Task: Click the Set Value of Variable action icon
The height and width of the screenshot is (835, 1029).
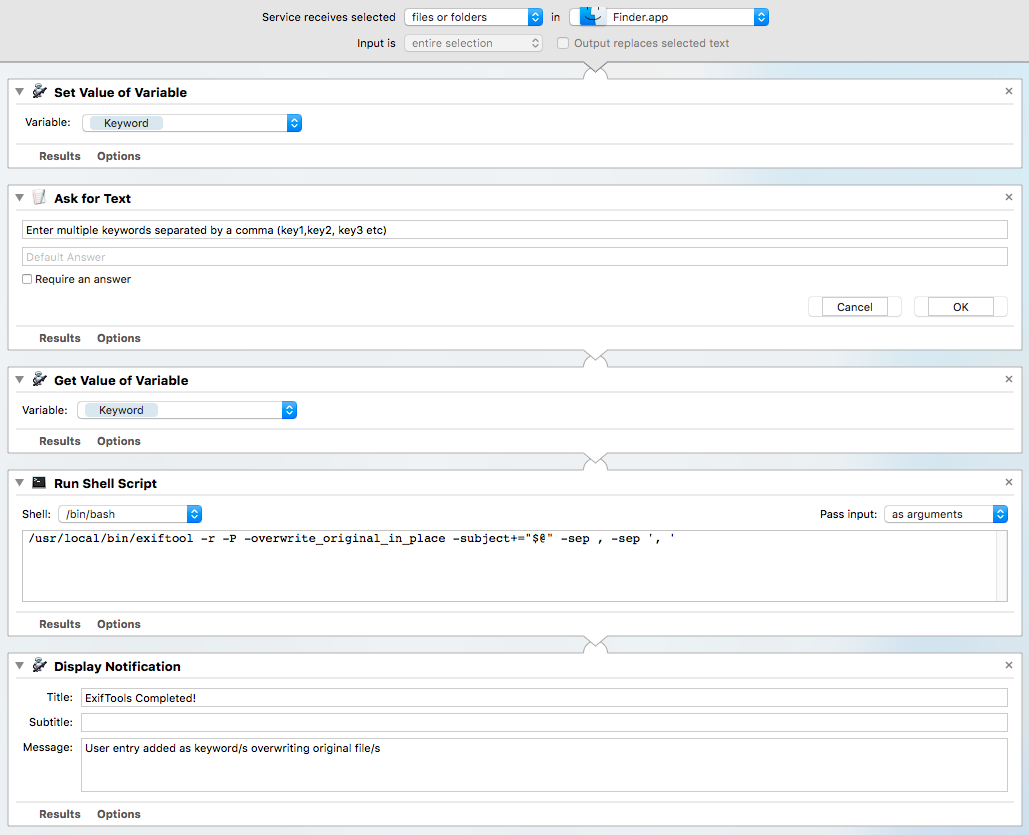Action: [39, 92]
